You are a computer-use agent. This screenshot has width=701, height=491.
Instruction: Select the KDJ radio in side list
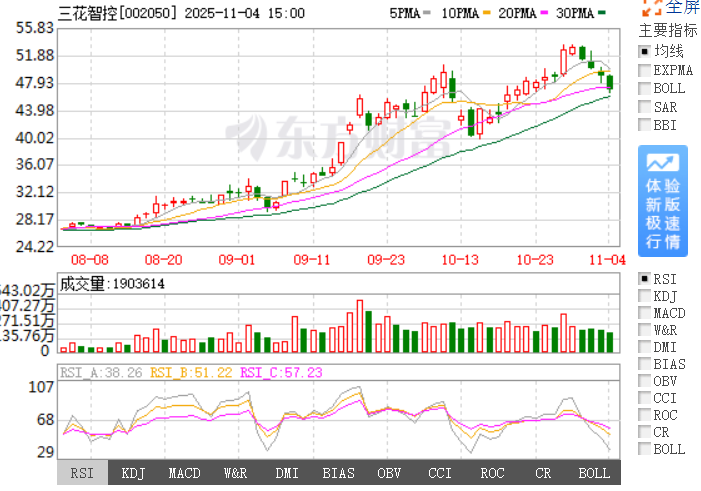(x=644, y=296)
